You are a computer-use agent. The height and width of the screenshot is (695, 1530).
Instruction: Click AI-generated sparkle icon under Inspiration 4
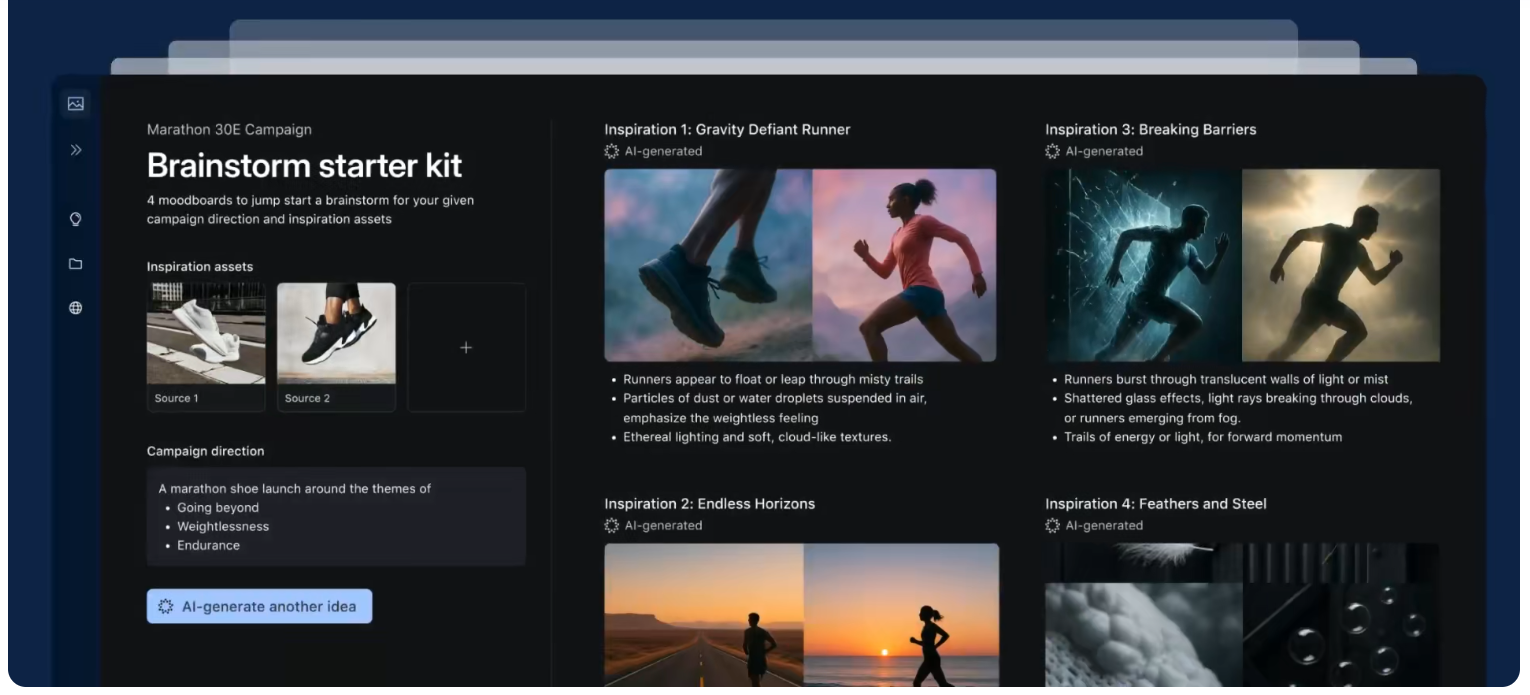pyautogui.click(x=1053, y=526)
